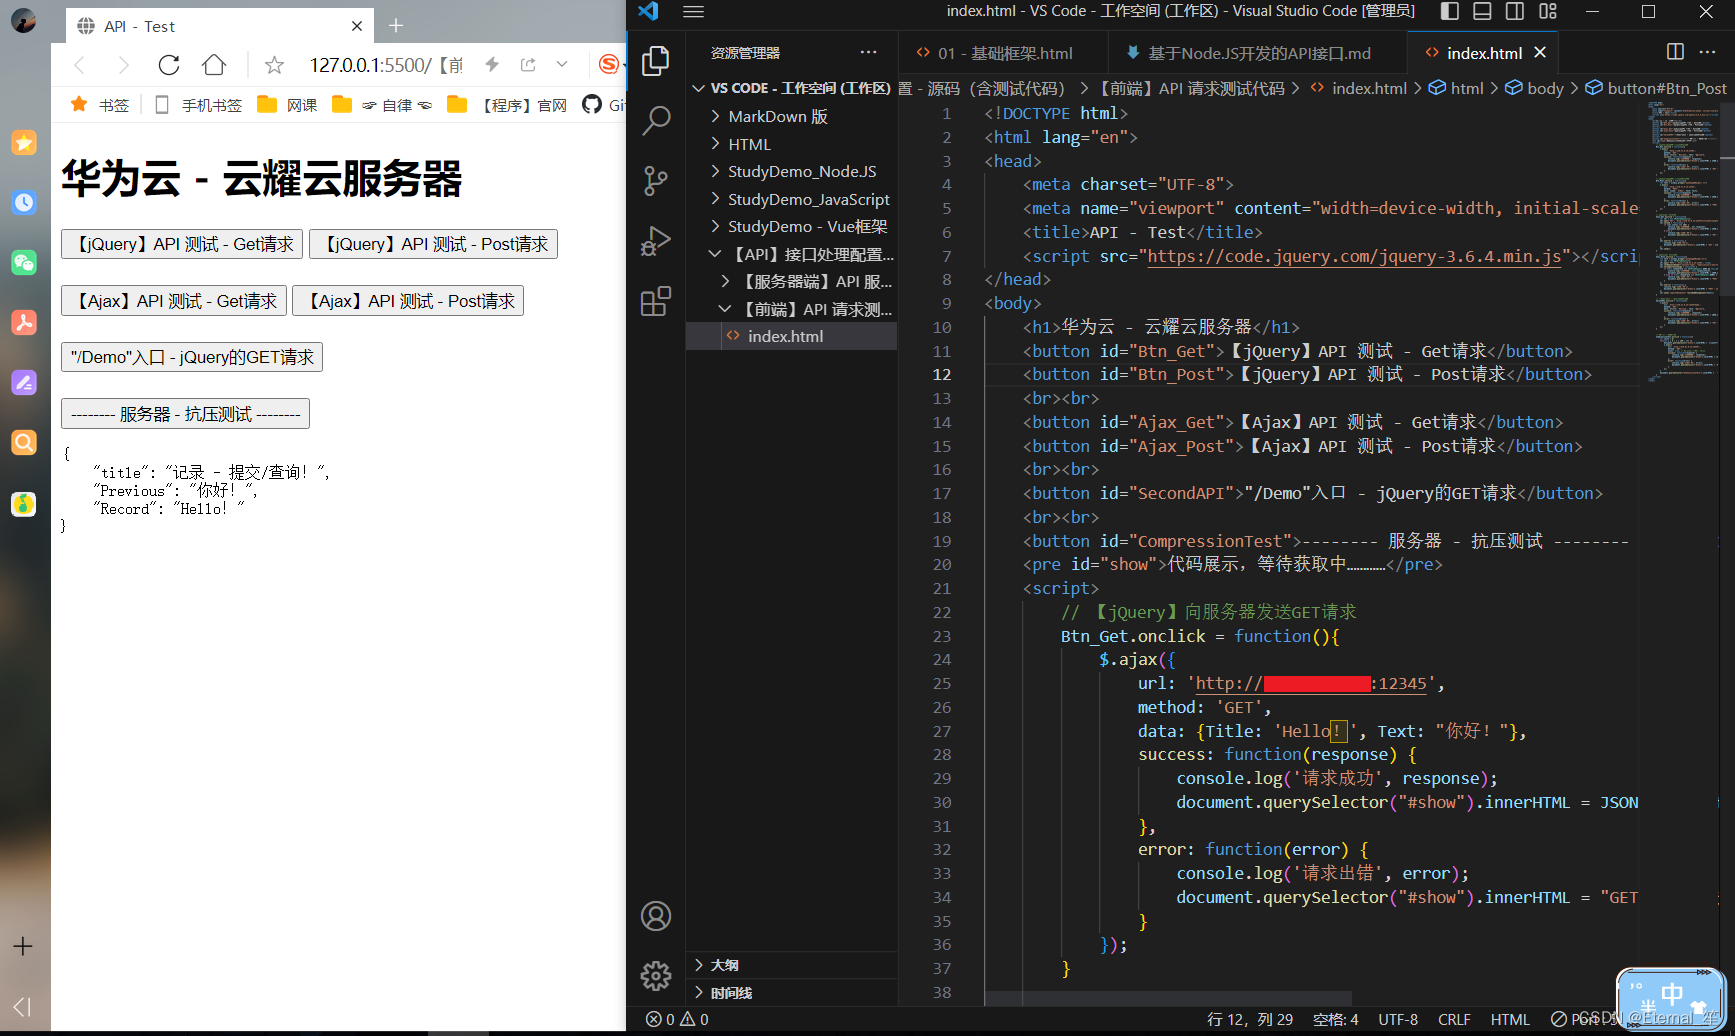Collapse the browser sidebar arrow icon
Screen dimensions: 1735x1036
point(22,1007)
